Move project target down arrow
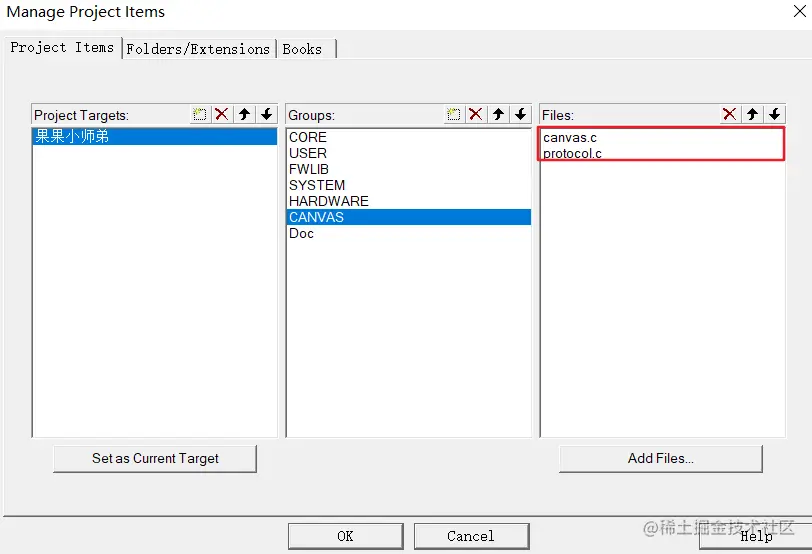The image size is (812, 554). point(267,114)
